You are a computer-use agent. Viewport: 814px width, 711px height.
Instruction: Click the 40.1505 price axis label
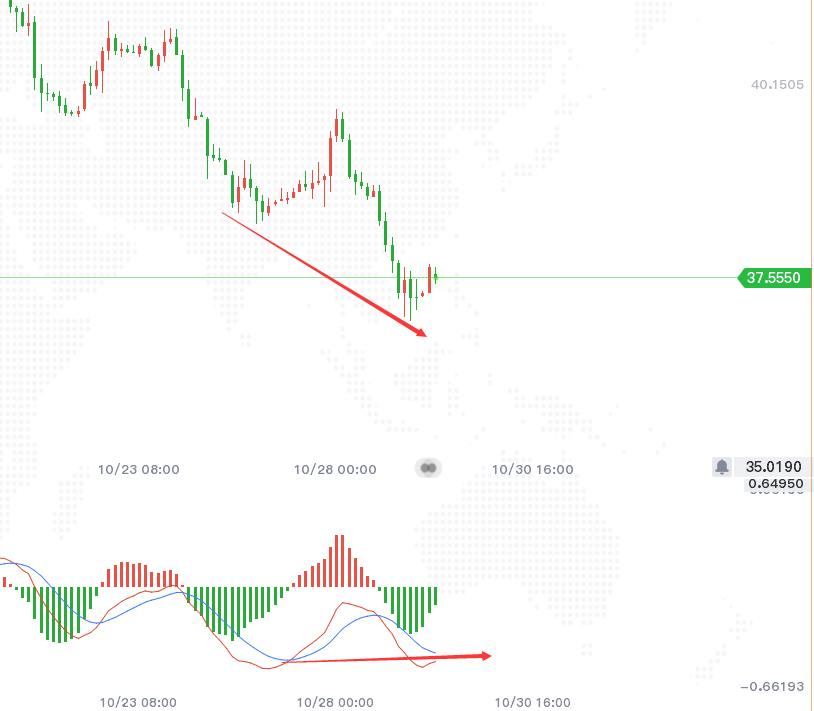click(777, 85)
